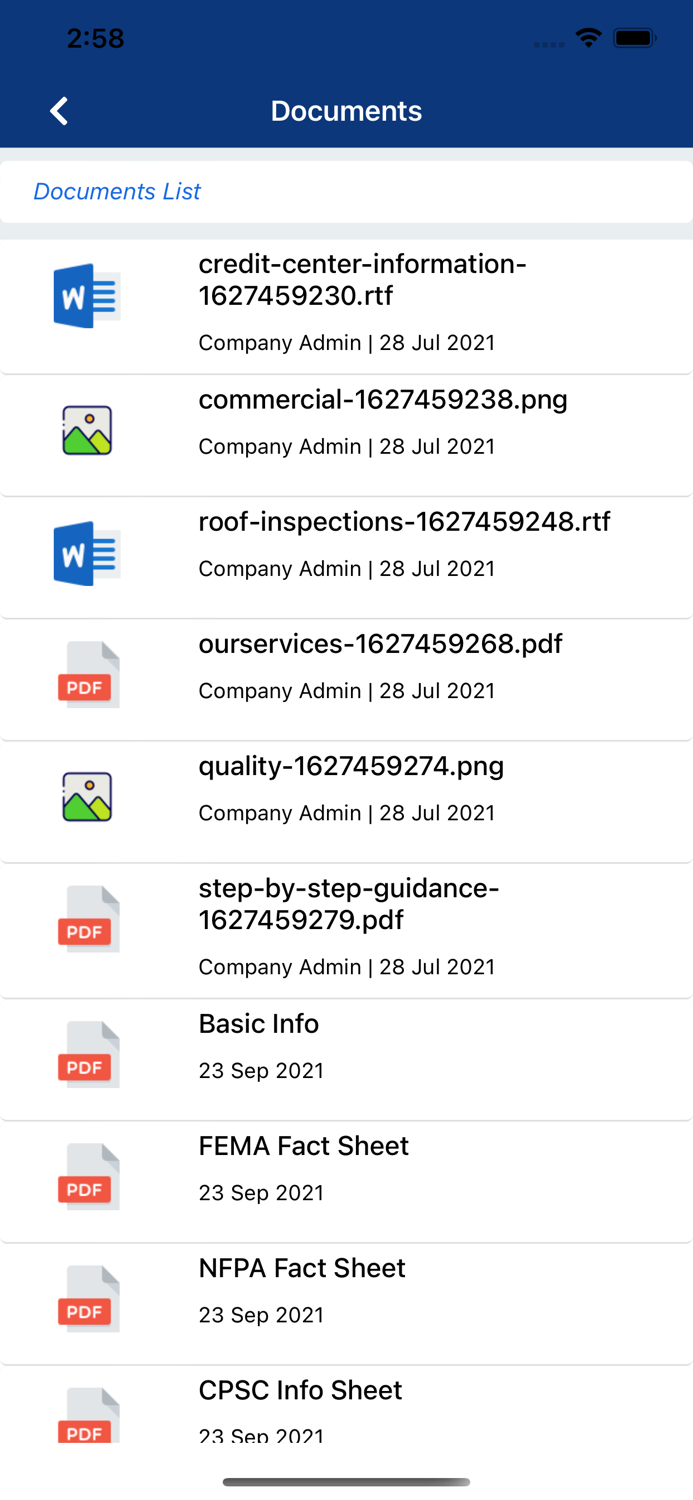Image resolution: width=693 pixels, height=1500 pixels.
Task: Tap the back arrow in header
Action: click(x=59, y=111)
